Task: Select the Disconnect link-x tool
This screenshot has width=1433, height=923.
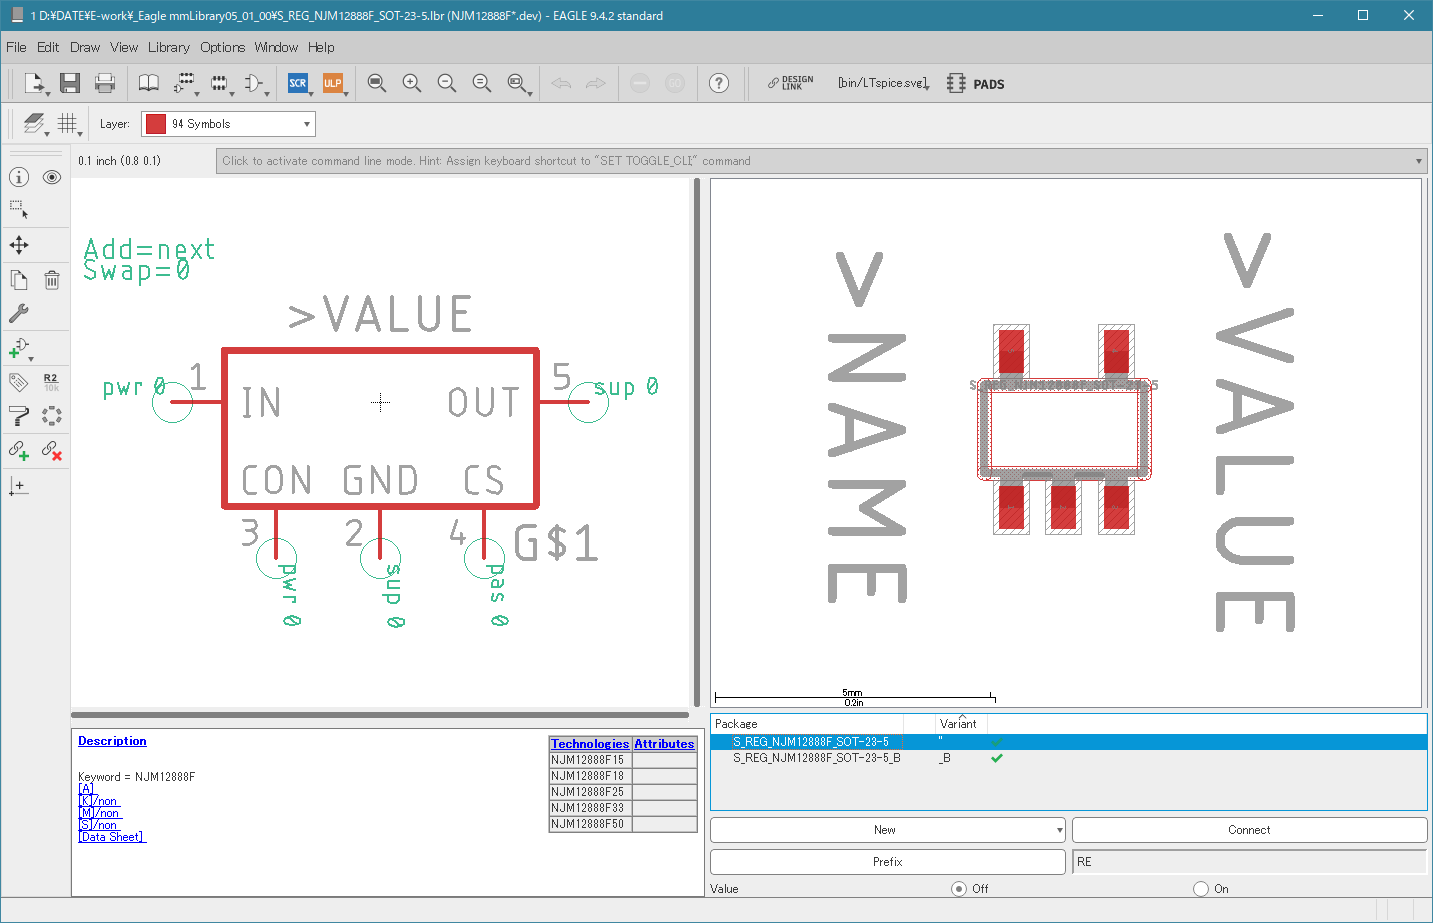Action: (52, 450)
